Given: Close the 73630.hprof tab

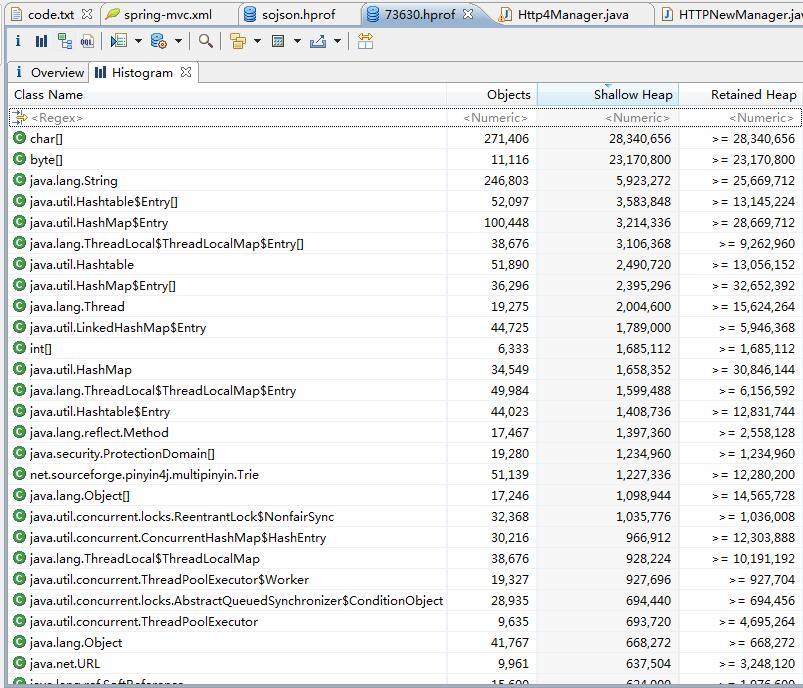Looking at the screenshot, I should pyautogui.click(x=468, y=14).
